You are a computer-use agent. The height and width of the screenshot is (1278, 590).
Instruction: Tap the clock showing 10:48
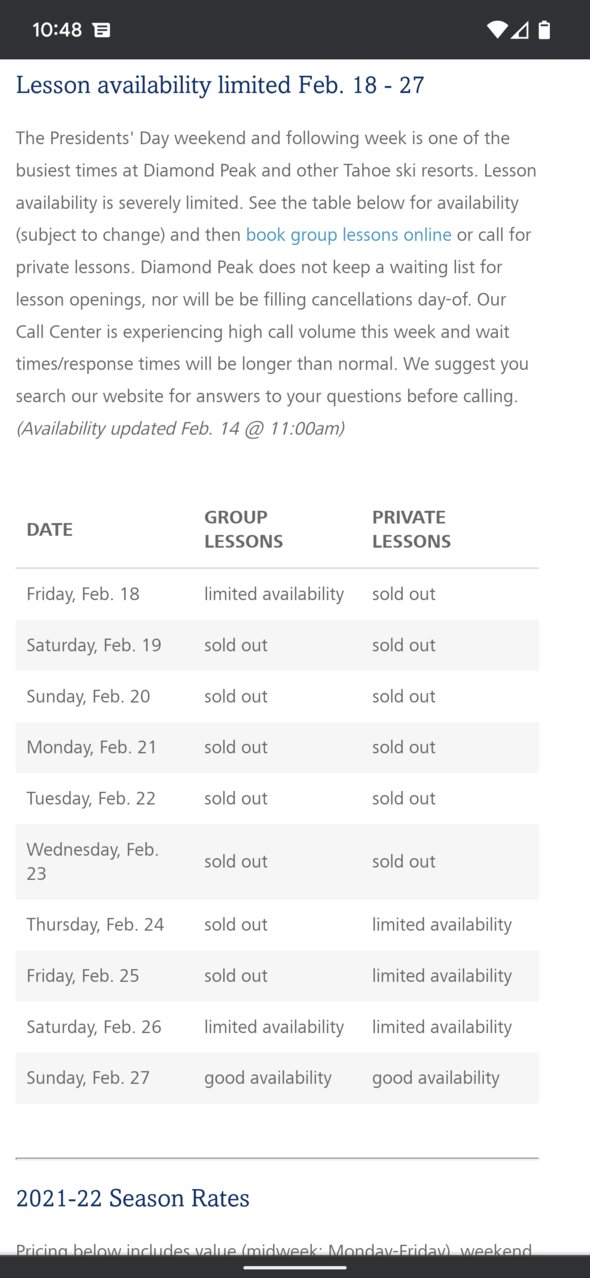pos(57,30)
